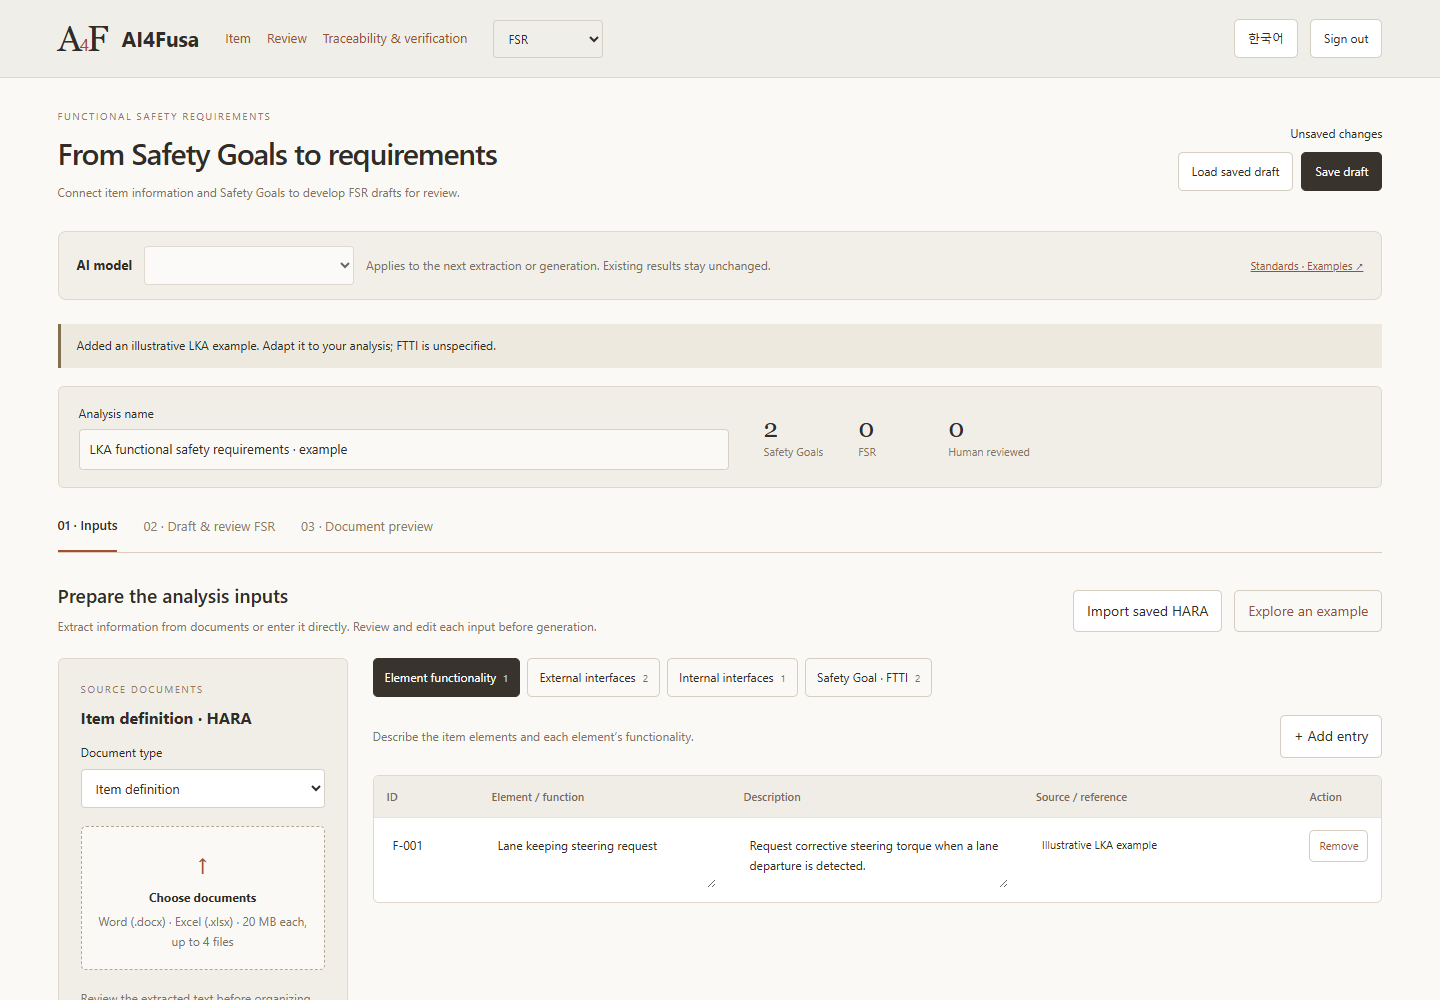Click the Unsaved changes status text
Image resolution: width=1440 pixels, height=1000 pixels.
1336,134
